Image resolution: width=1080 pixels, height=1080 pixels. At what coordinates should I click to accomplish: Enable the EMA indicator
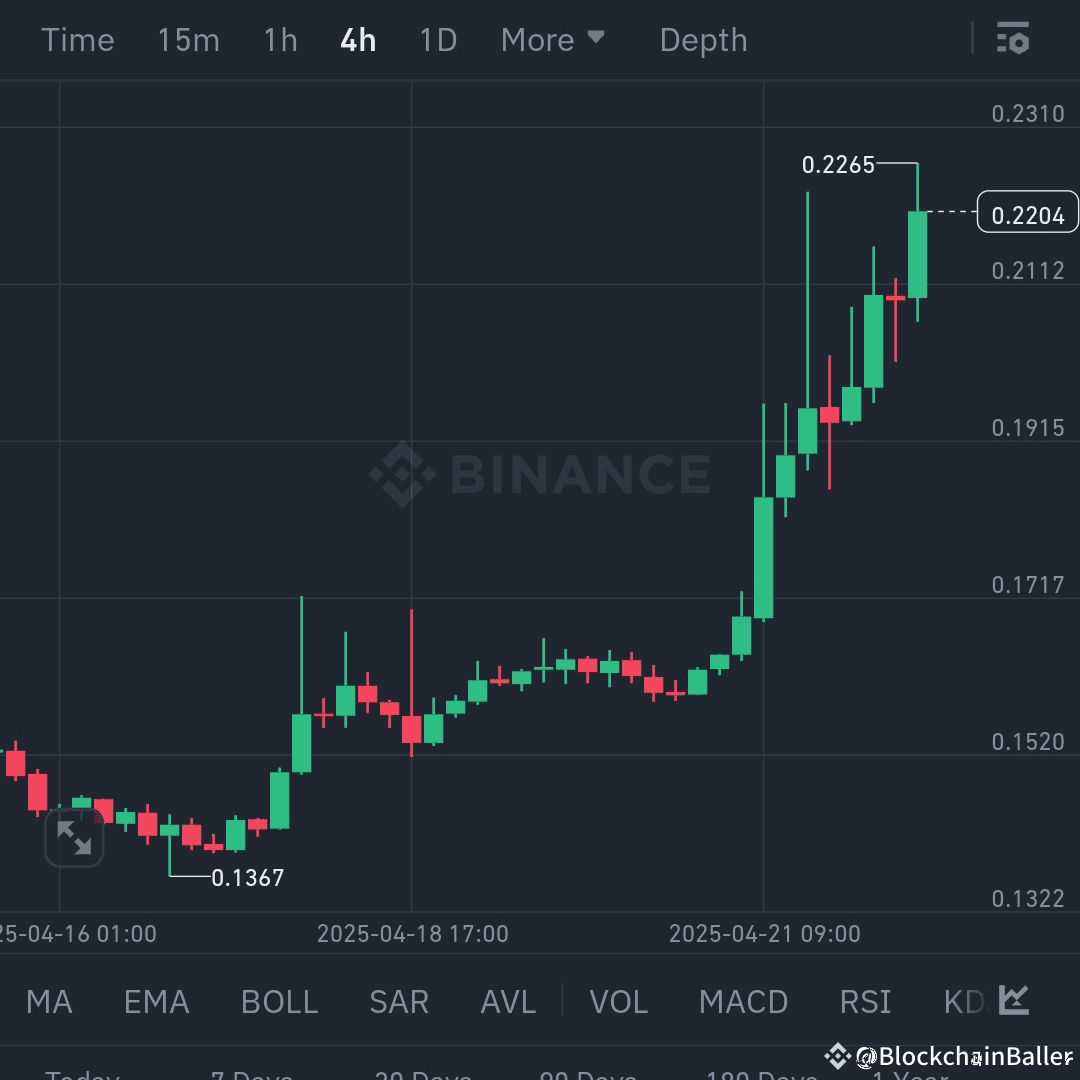[x=156, y=1001]
